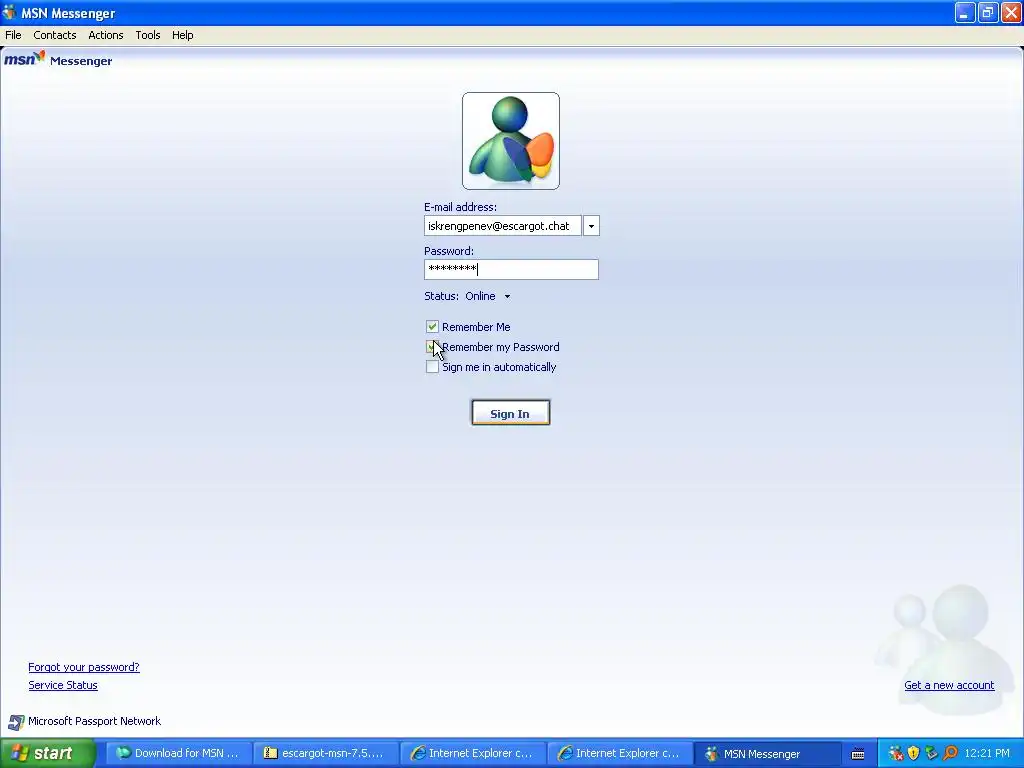
Task: Switch to Download for MSN taskbar window
Action: coord(178,754)
